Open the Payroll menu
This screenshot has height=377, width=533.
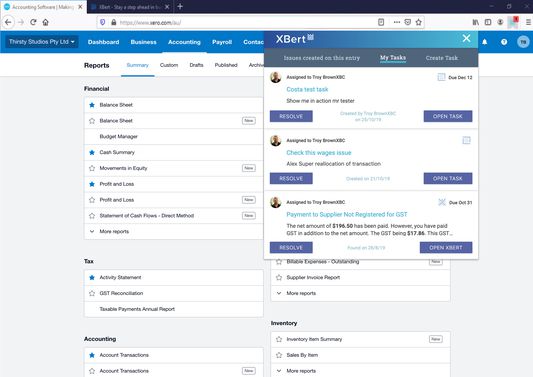tap(222, 42)
